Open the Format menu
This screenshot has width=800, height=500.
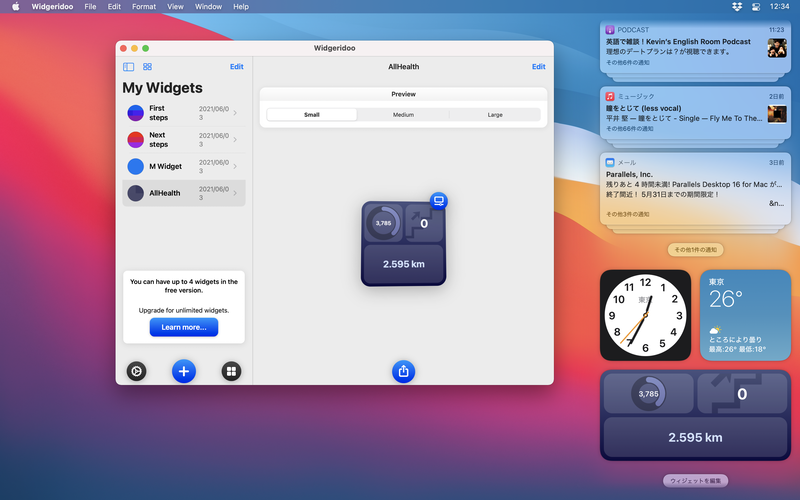(x=144, y=7)
